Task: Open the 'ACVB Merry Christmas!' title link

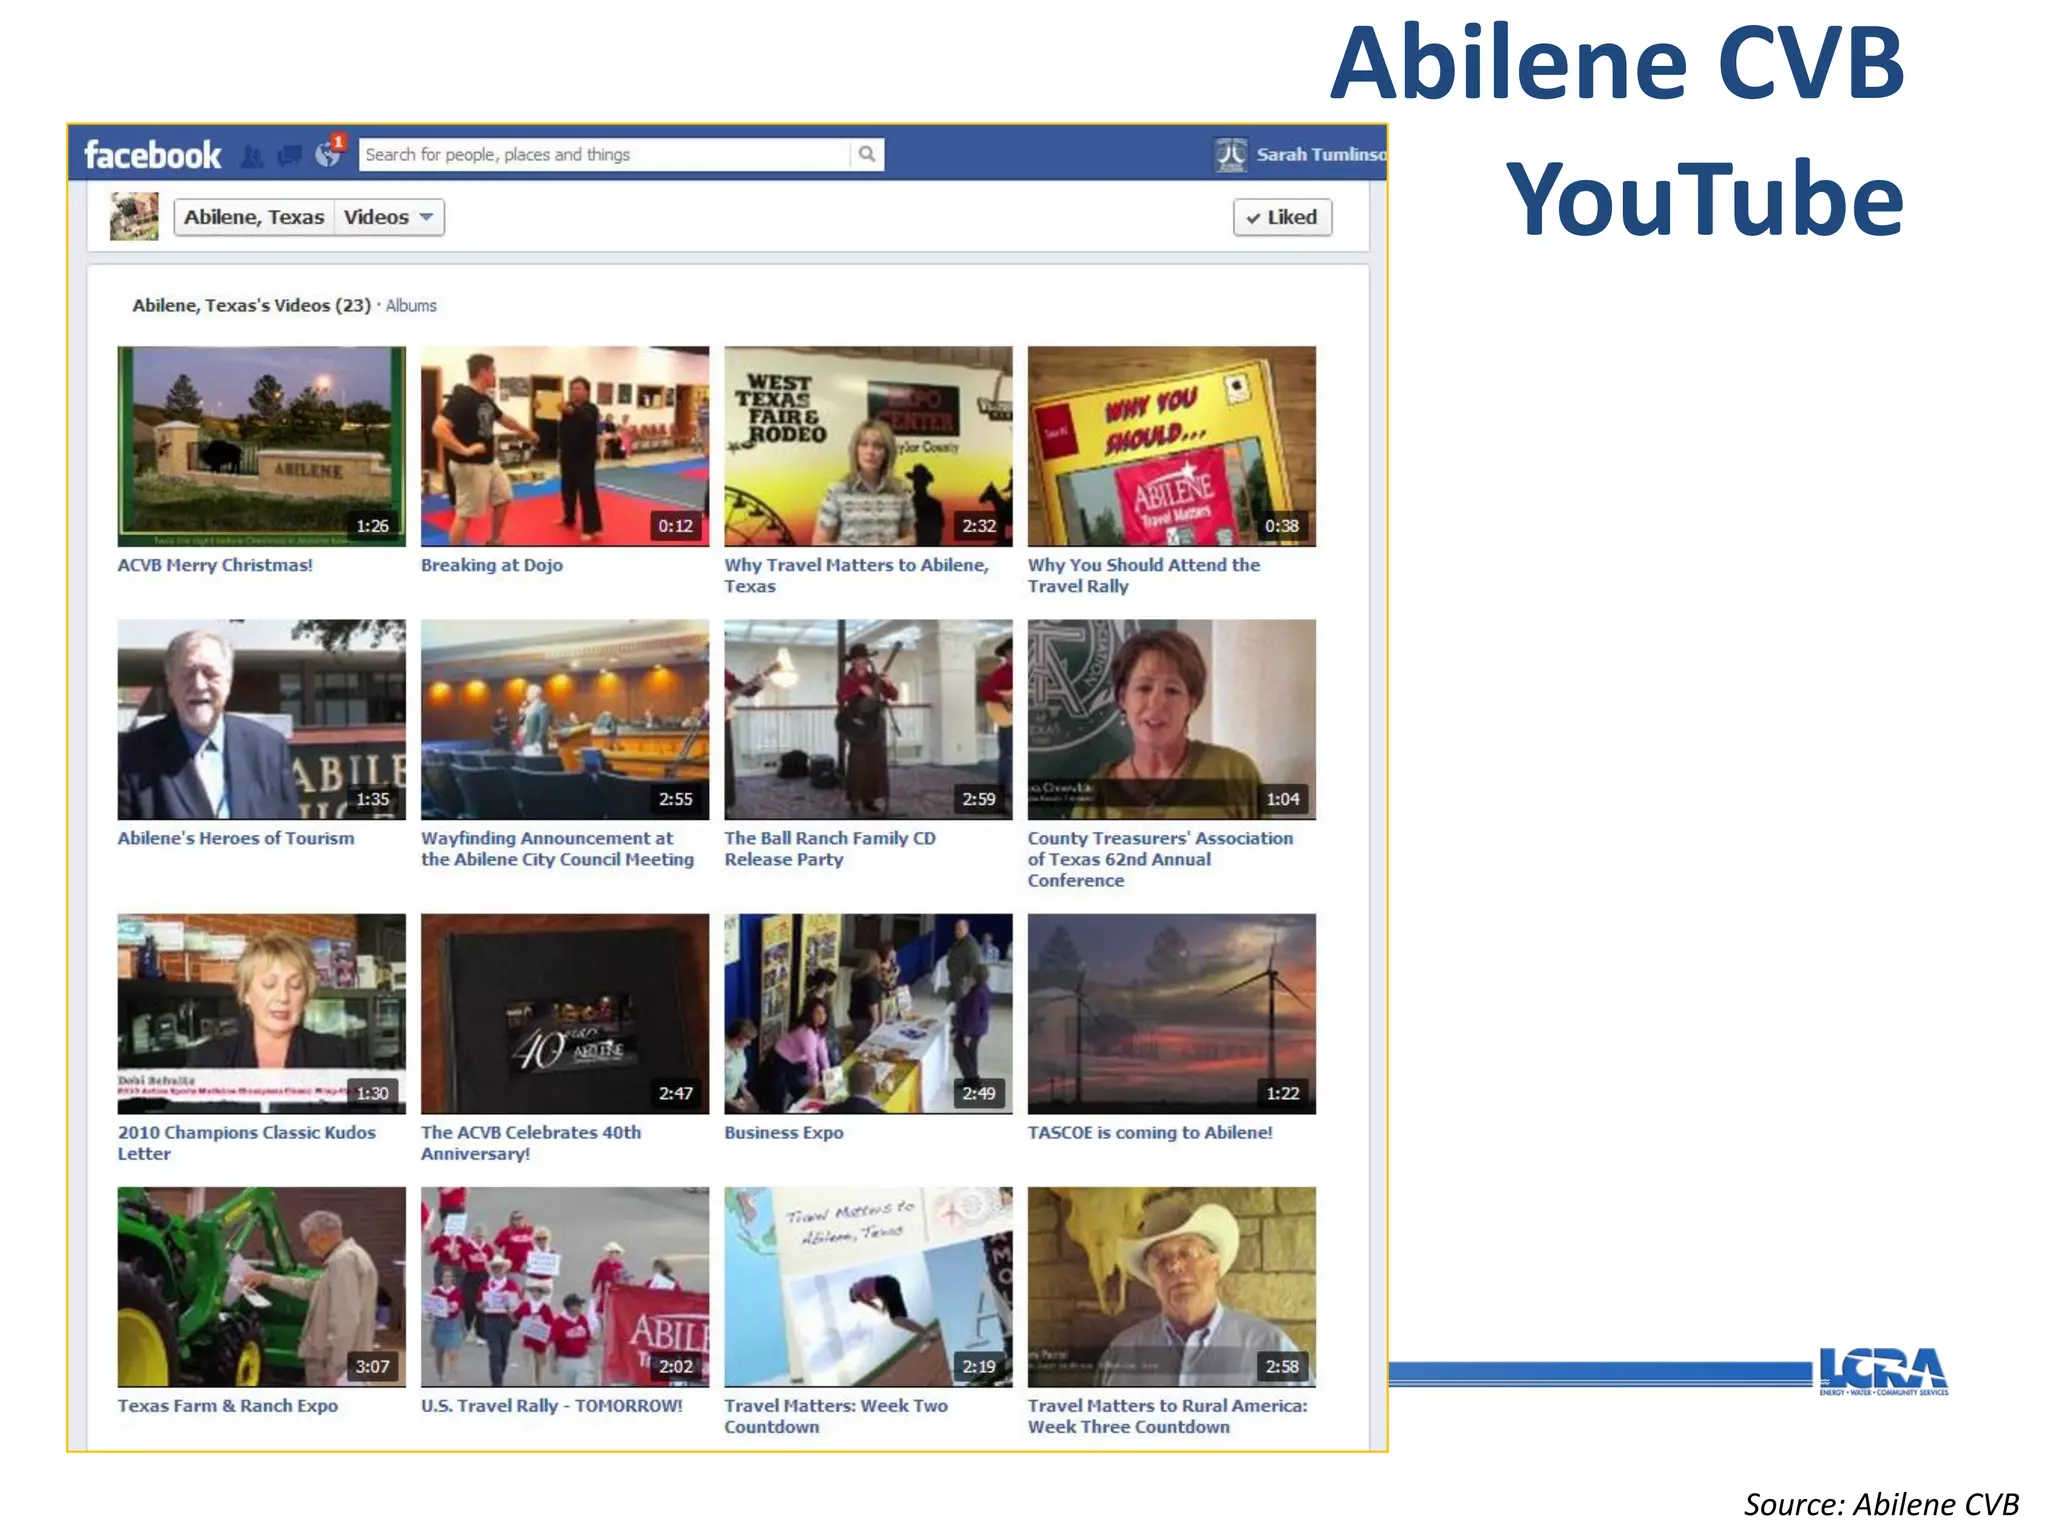Action: pyautogui.click(x=215, y=565)
